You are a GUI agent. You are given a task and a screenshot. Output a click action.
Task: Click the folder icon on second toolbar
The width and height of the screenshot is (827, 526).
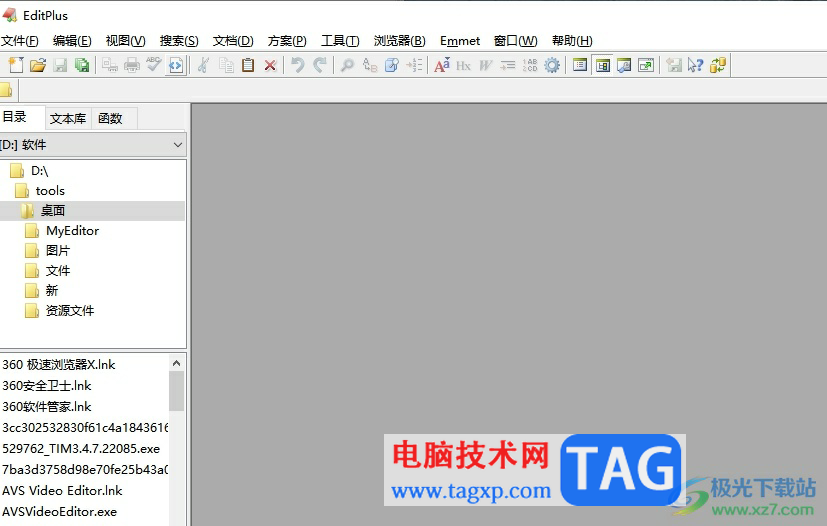(x=6, y=90)
